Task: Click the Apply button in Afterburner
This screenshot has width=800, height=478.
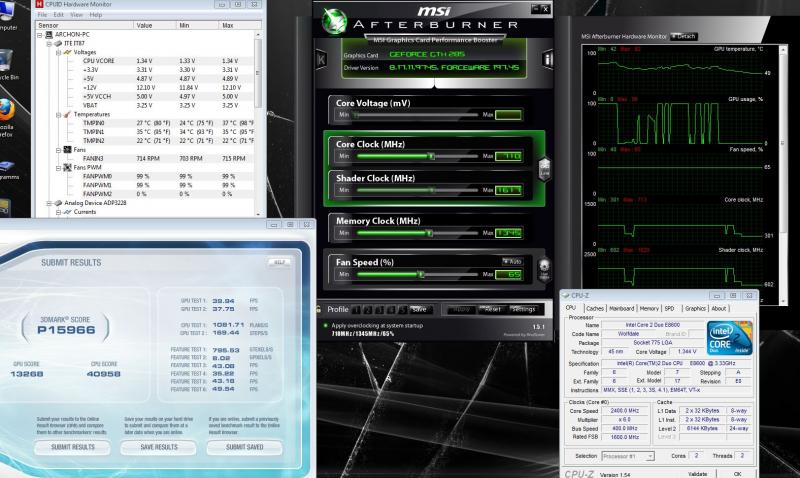Action: [461, 309]
